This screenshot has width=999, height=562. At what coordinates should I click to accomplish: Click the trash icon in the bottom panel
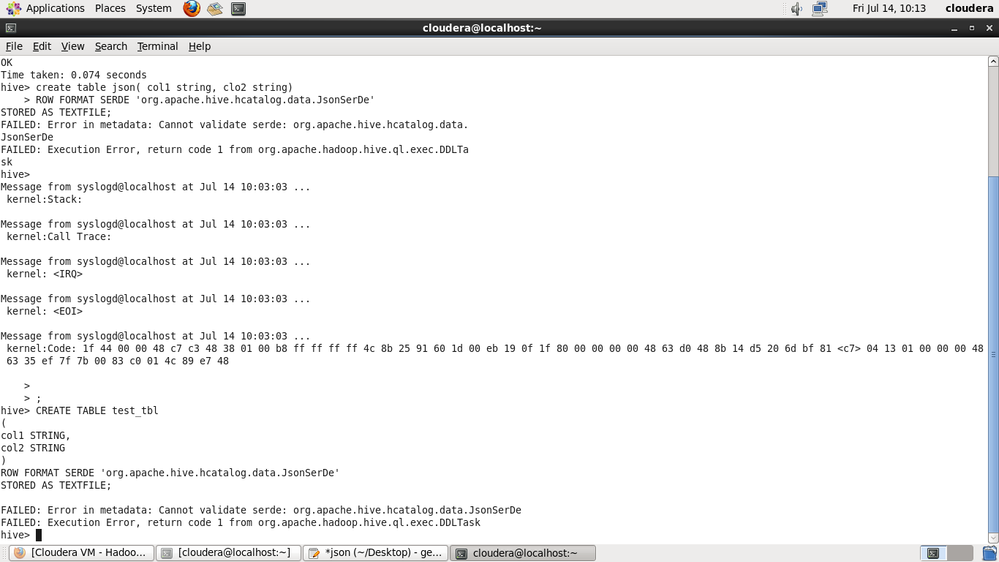[x=989, y=553]
